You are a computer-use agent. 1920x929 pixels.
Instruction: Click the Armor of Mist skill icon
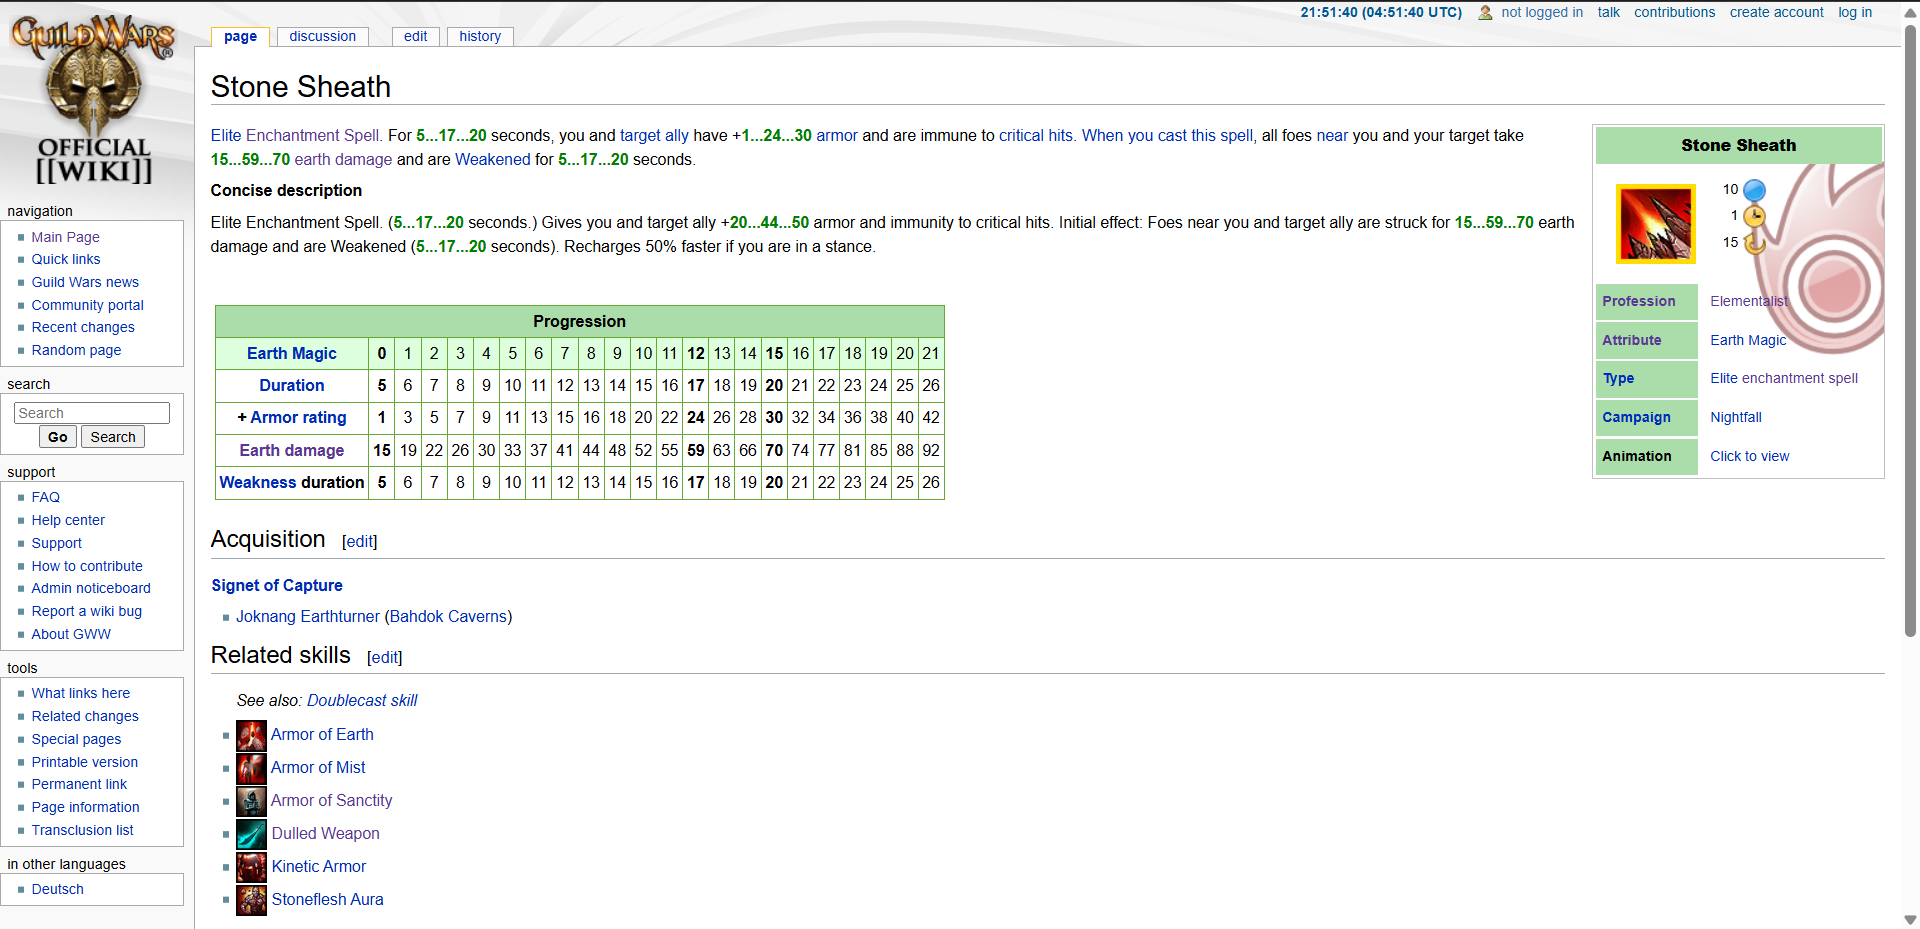[251, 769]
